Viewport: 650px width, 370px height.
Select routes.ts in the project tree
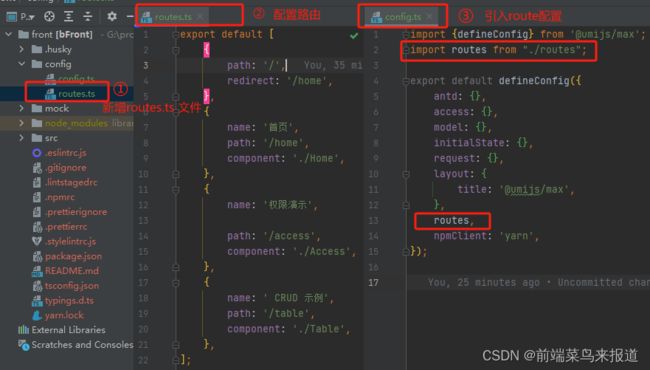click(77, 94)
